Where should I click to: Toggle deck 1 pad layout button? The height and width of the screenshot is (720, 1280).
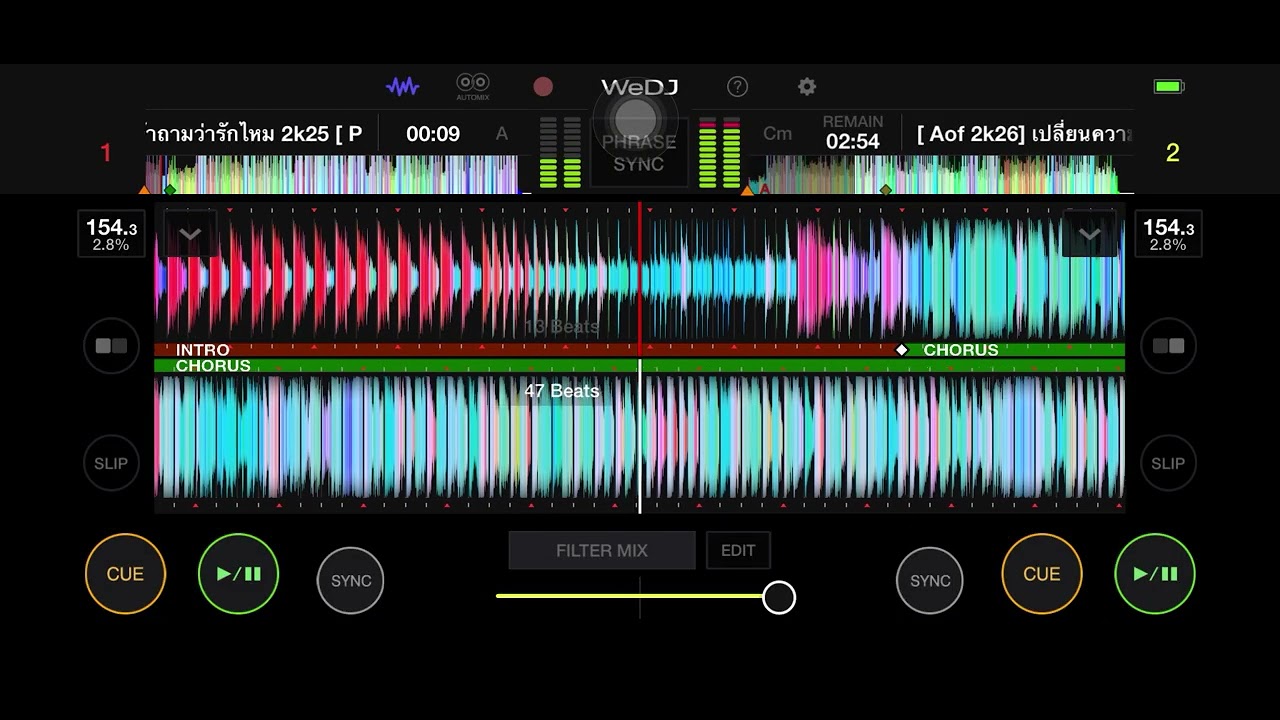(111, 346)
